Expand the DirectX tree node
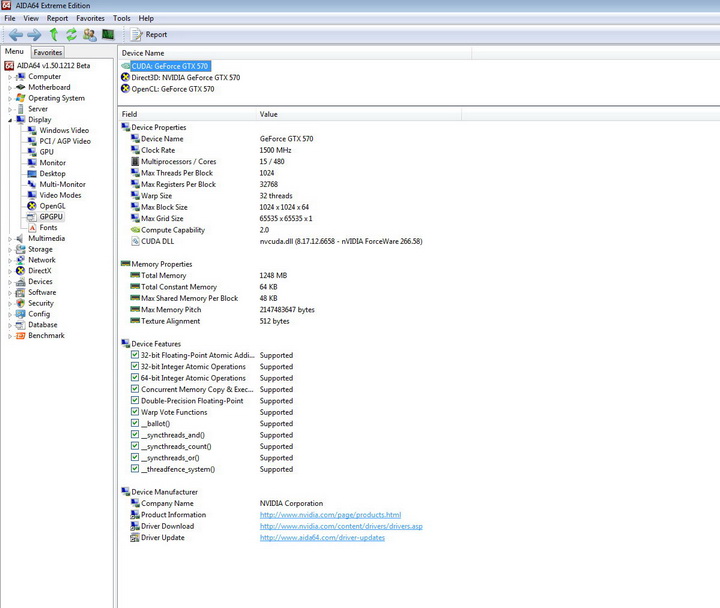This screenshot has height=608, width=720. [10, 271]
